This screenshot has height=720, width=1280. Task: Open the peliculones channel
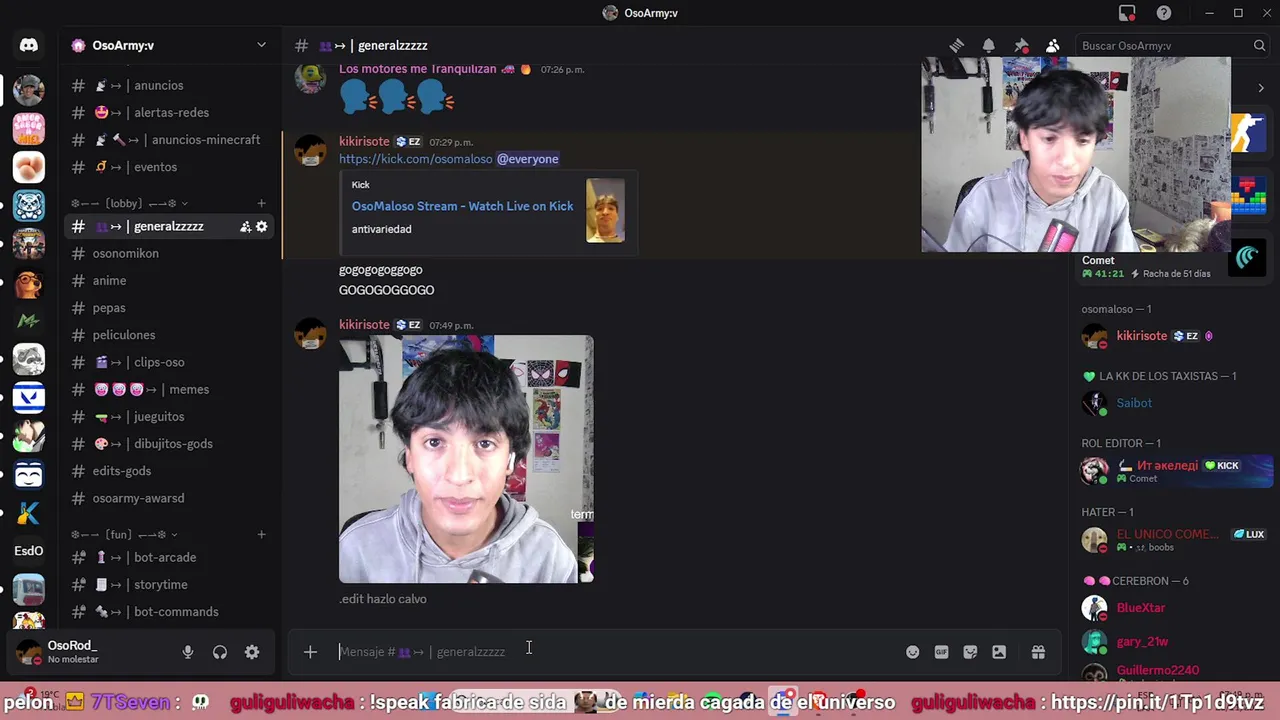[169, 335]
